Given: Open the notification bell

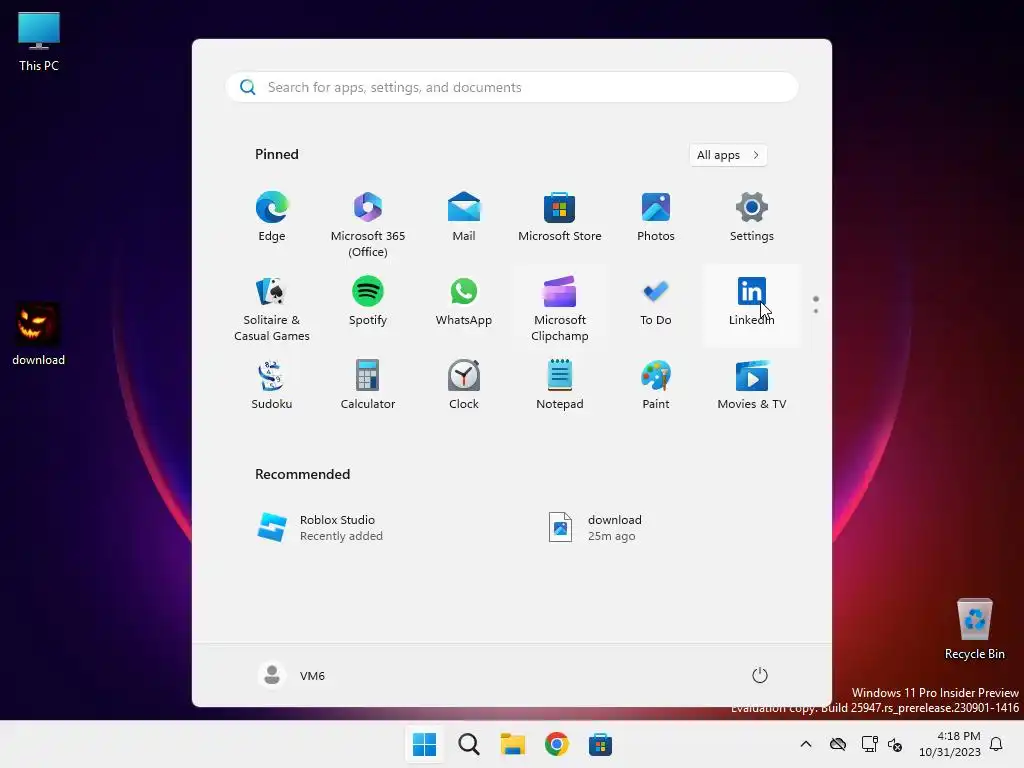Looking at the screenshot, I should 996,744.
